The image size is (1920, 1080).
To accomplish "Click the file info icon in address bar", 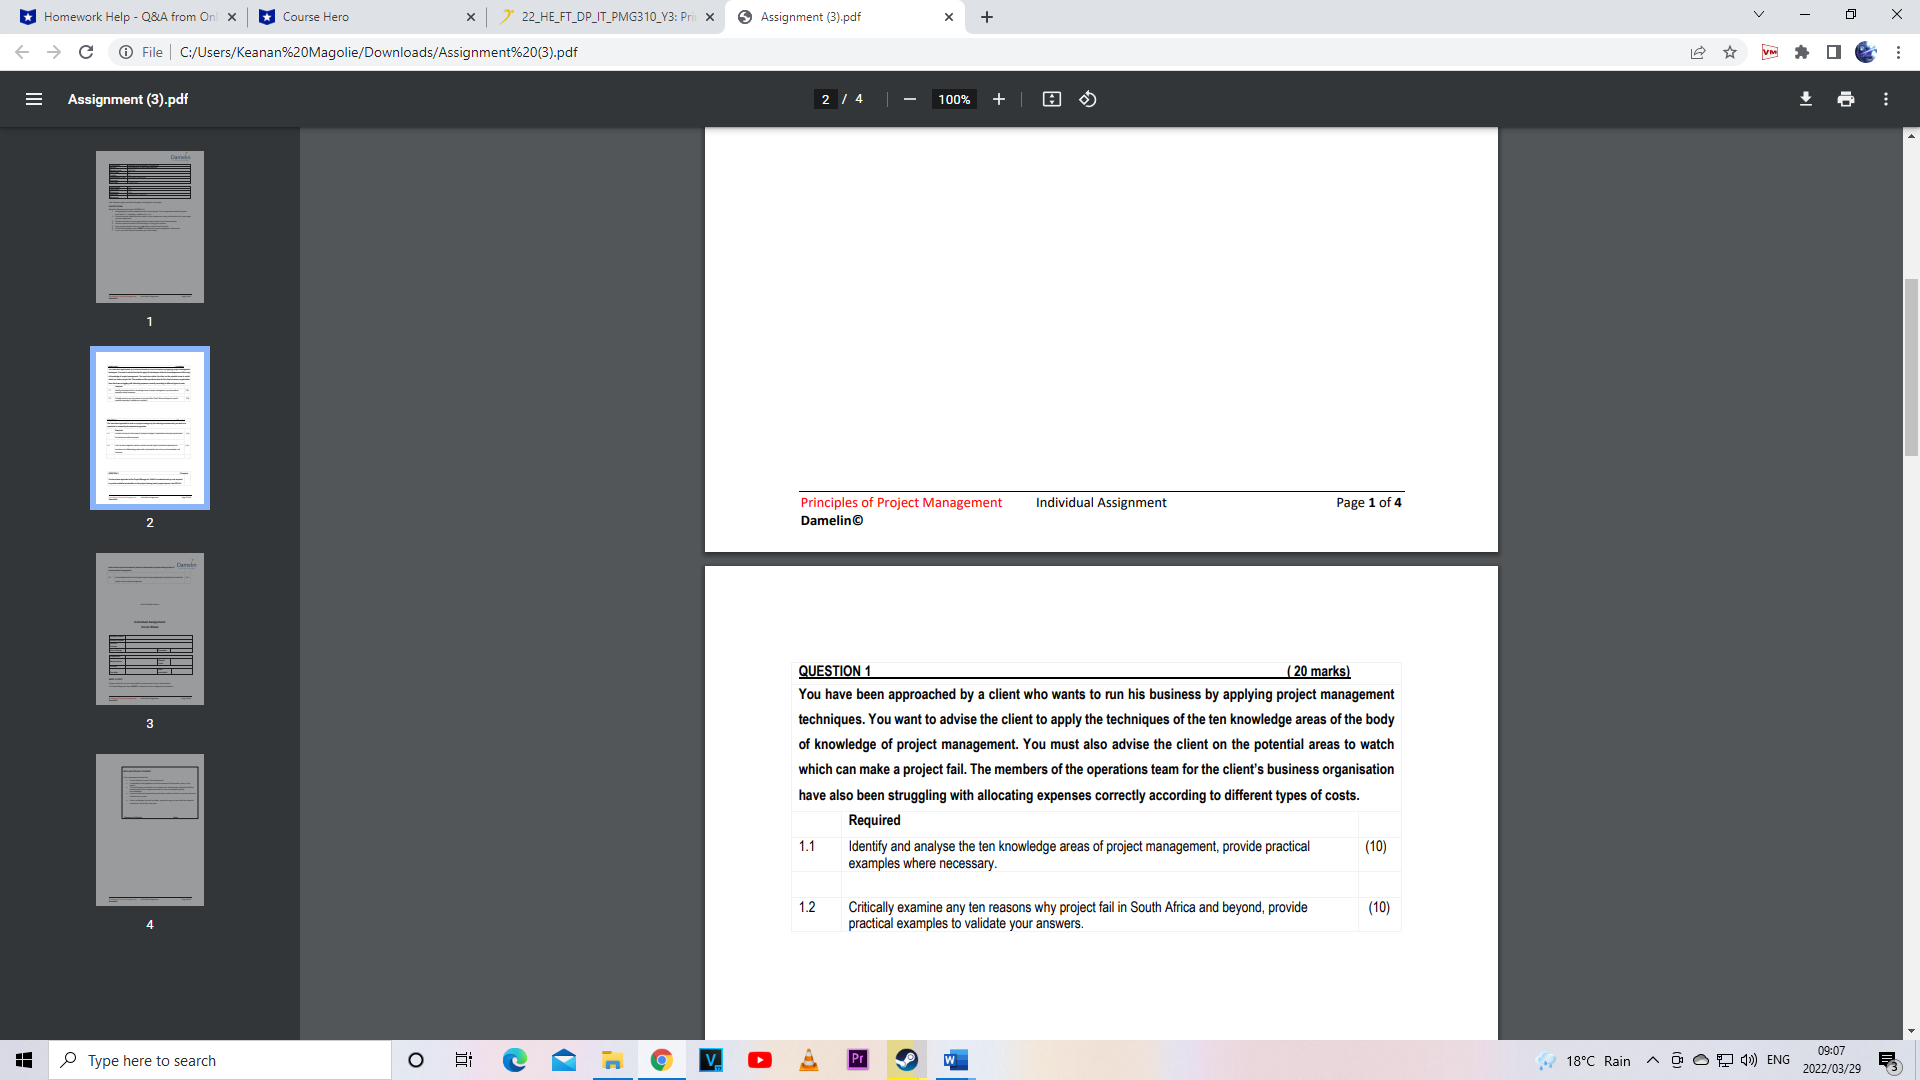I will click(125, 52).
